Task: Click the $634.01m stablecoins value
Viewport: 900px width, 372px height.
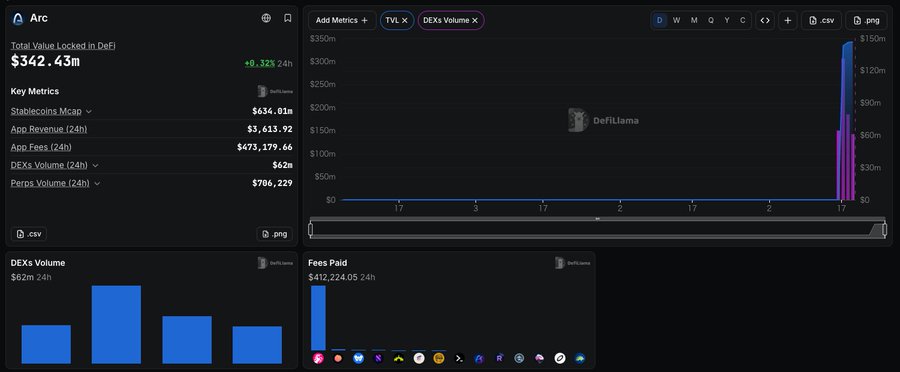Action: [272, 111]
